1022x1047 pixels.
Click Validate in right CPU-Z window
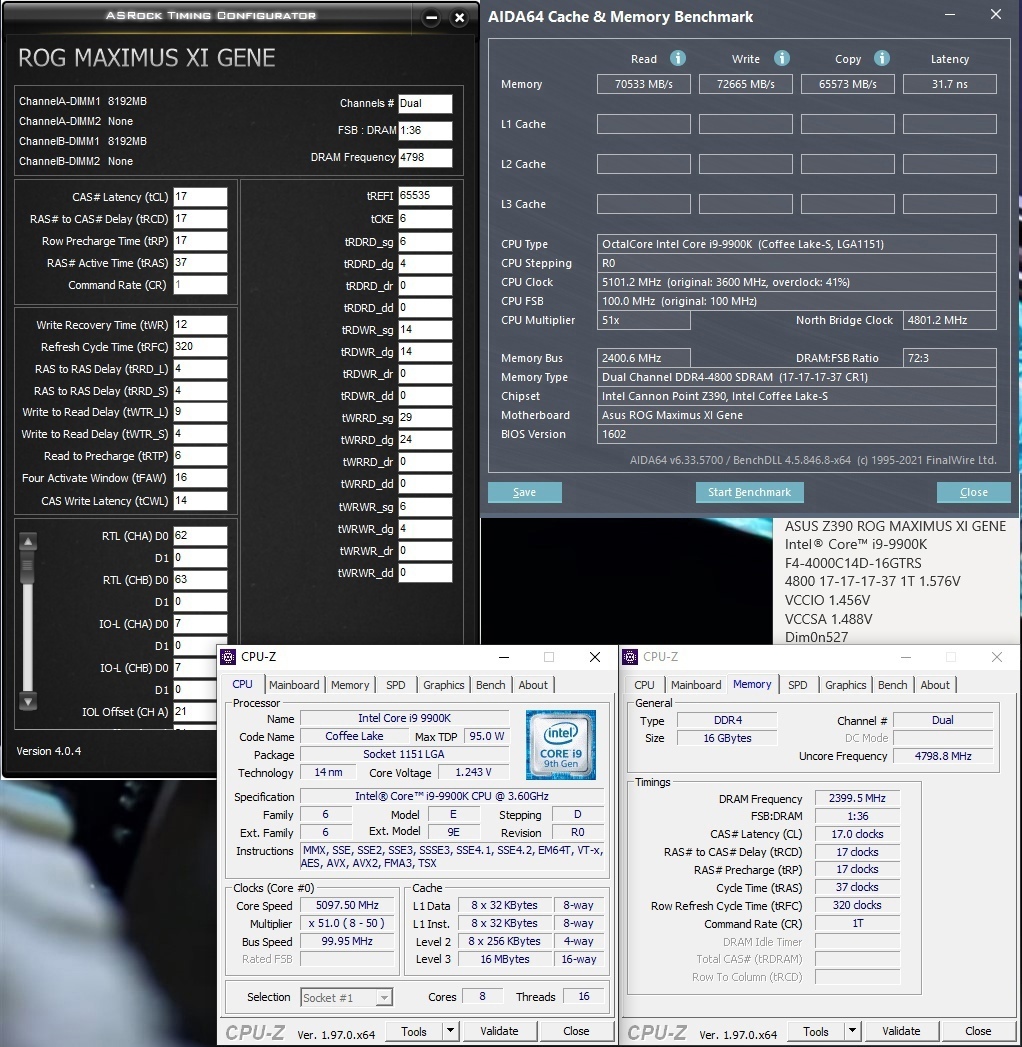pyautogui.click(x=901, y=1031)
